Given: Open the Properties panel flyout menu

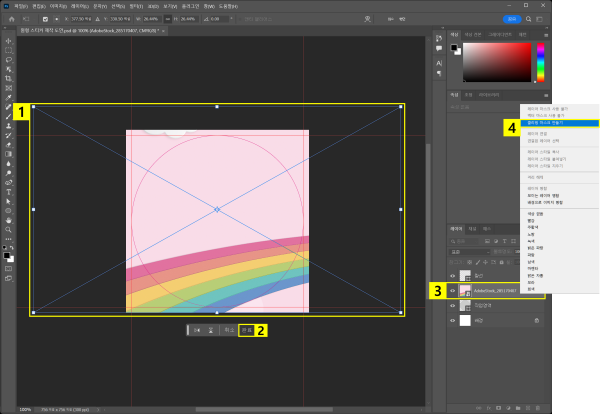Looking at the screenshot, I should [546, 95].
